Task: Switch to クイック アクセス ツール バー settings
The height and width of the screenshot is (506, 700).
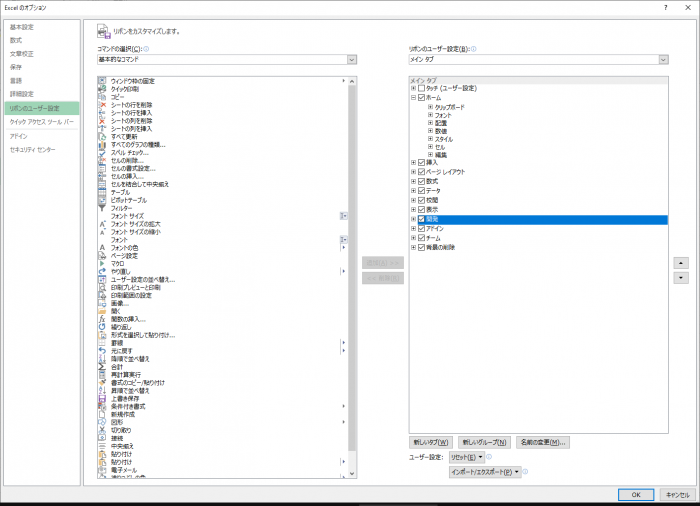Action: (x=42, y=121)
